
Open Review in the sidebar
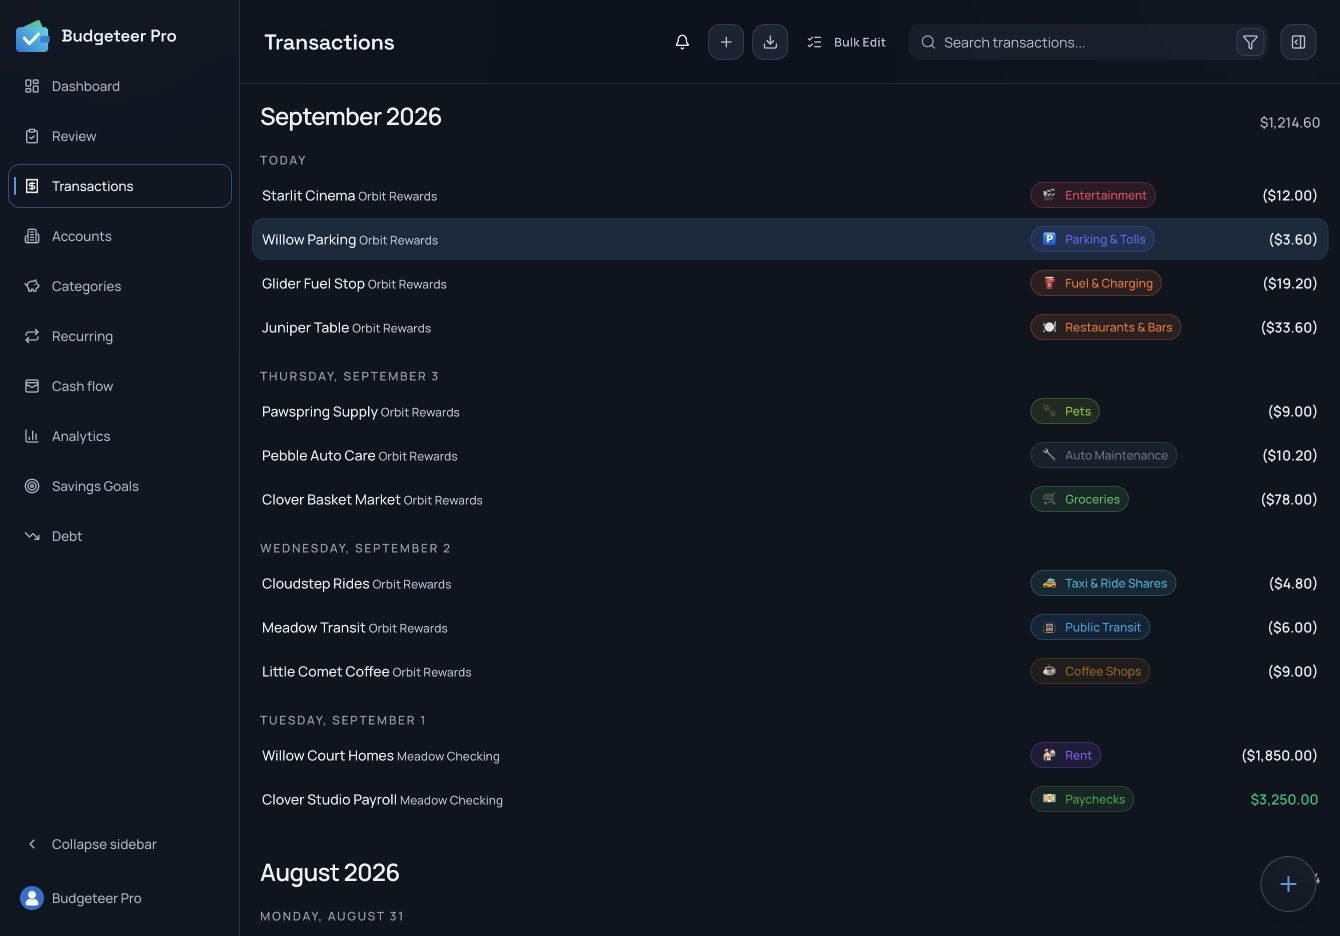120,136
